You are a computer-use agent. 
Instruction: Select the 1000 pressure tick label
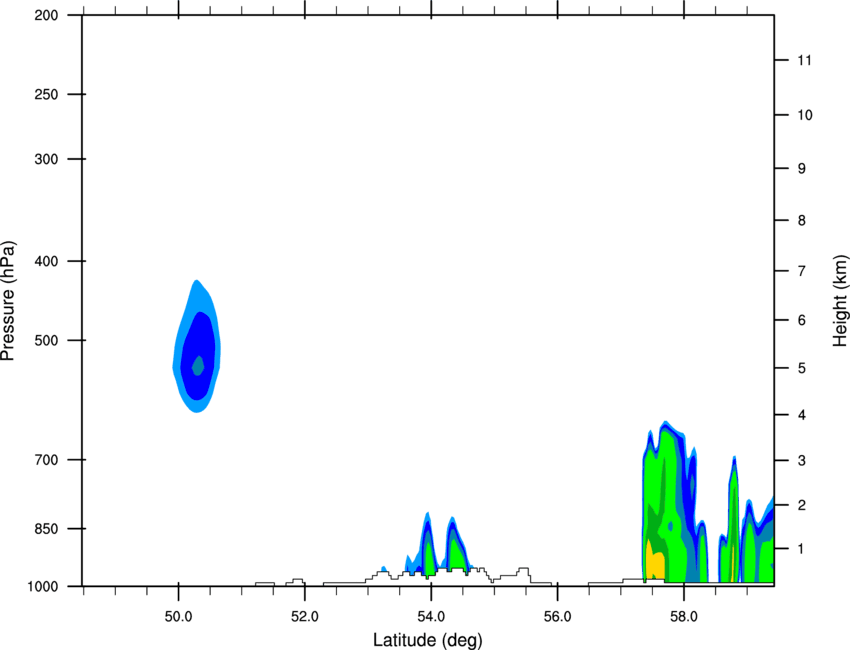42,587
